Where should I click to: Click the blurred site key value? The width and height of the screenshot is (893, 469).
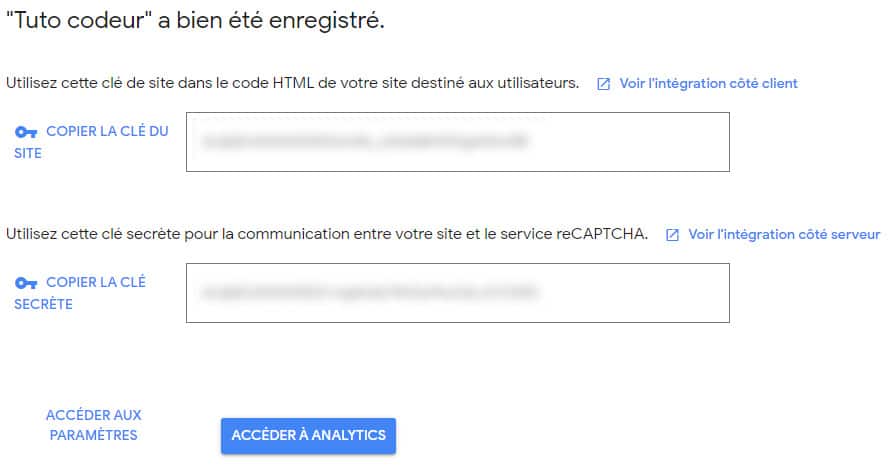pos(363,142)
